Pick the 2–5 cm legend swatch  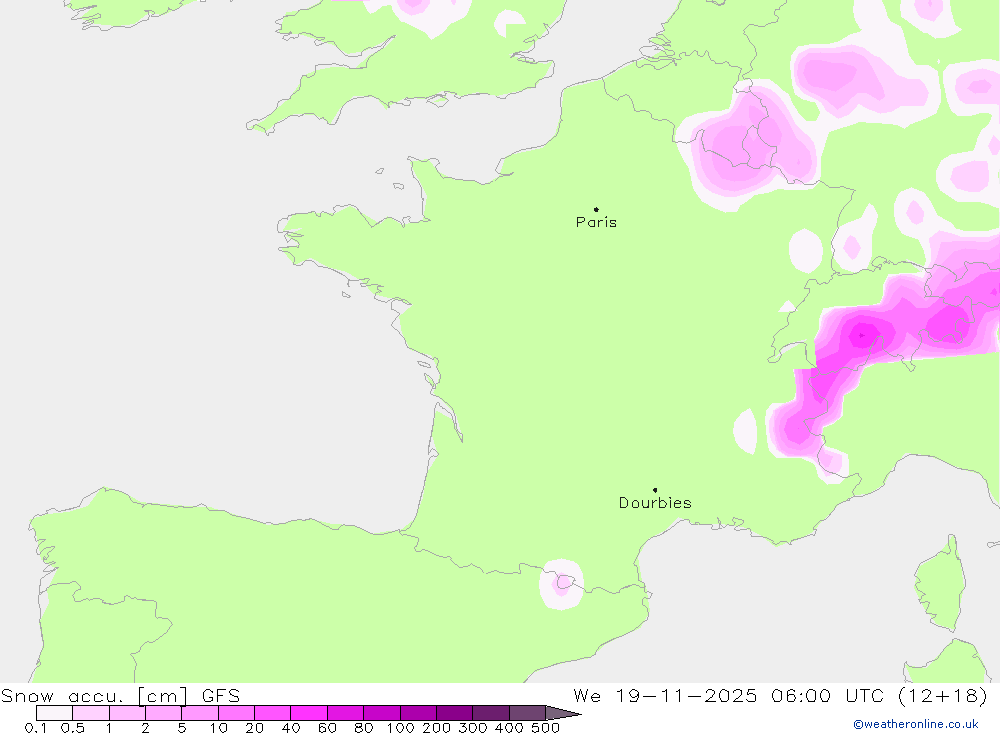pyautogui.click(x=163, y=713)
